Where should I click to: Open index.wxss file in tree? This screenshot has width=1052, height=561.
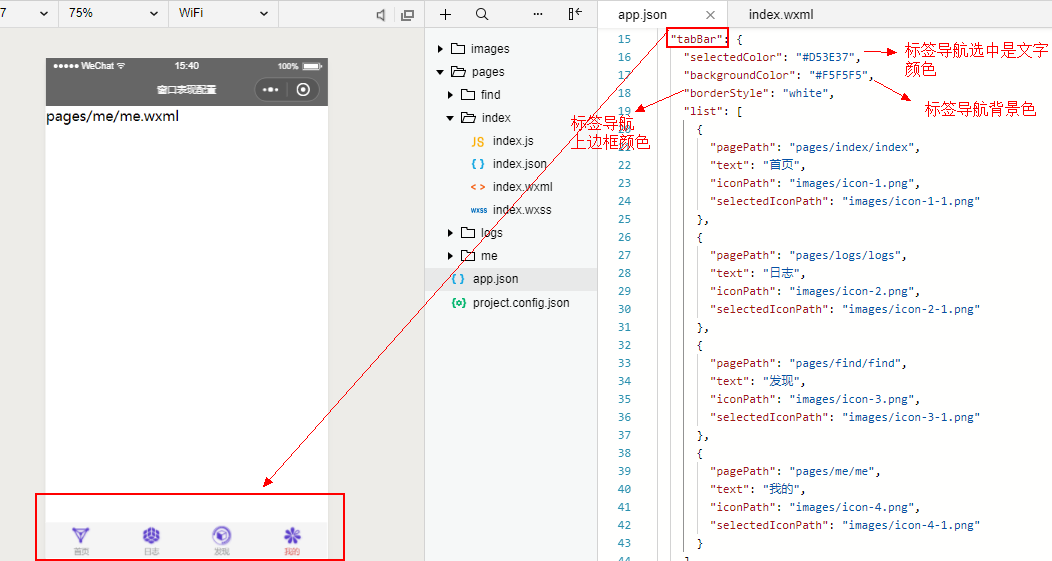click(522, 209)
